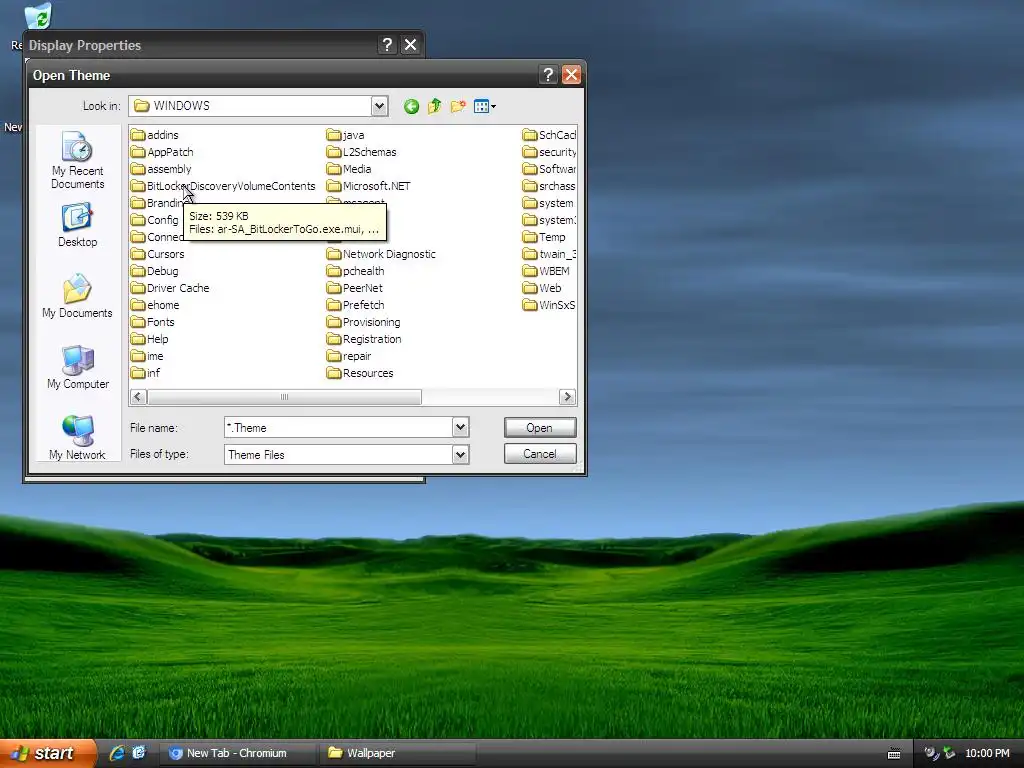The width and height of the screenshot is (1024, 768).
Task: Click the Open Theme dialog help button
Action: pos(548,75)
